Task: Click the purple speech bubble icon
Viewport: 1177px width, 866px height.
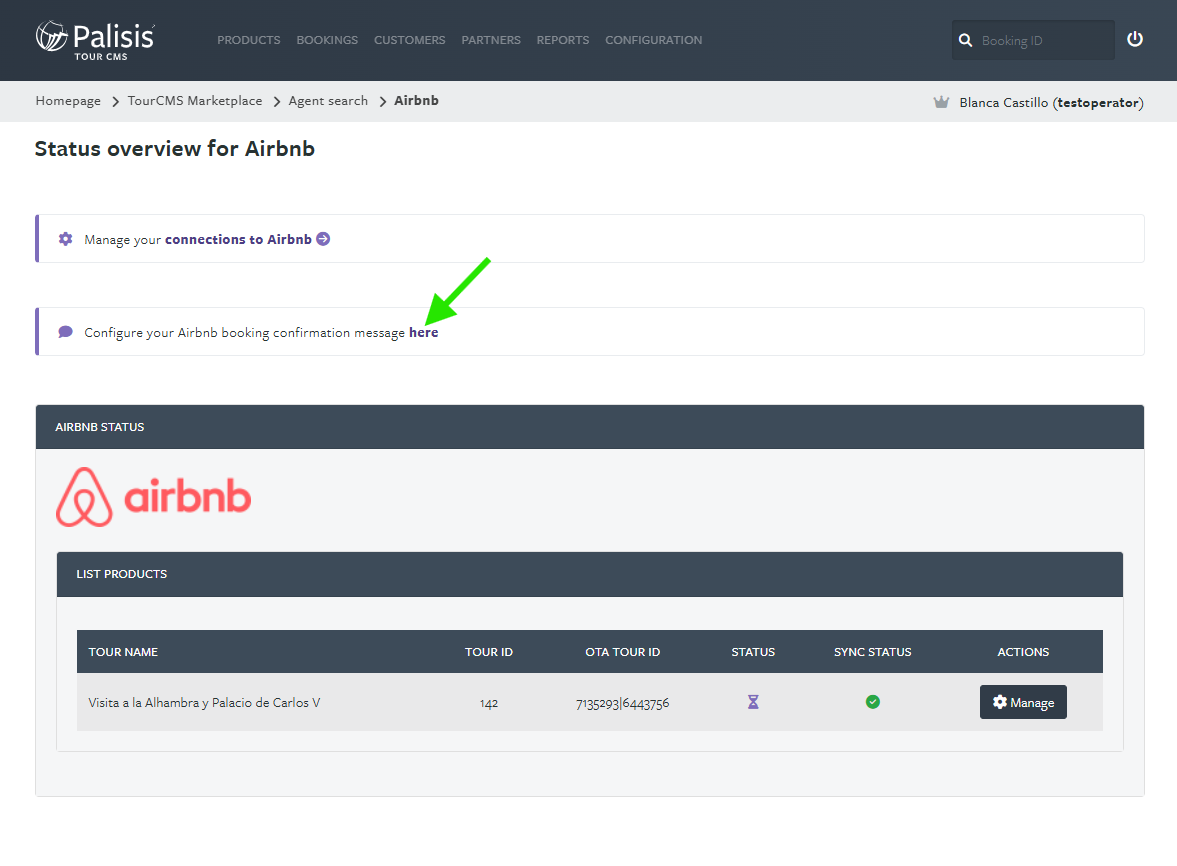Action: click(65, 332)
